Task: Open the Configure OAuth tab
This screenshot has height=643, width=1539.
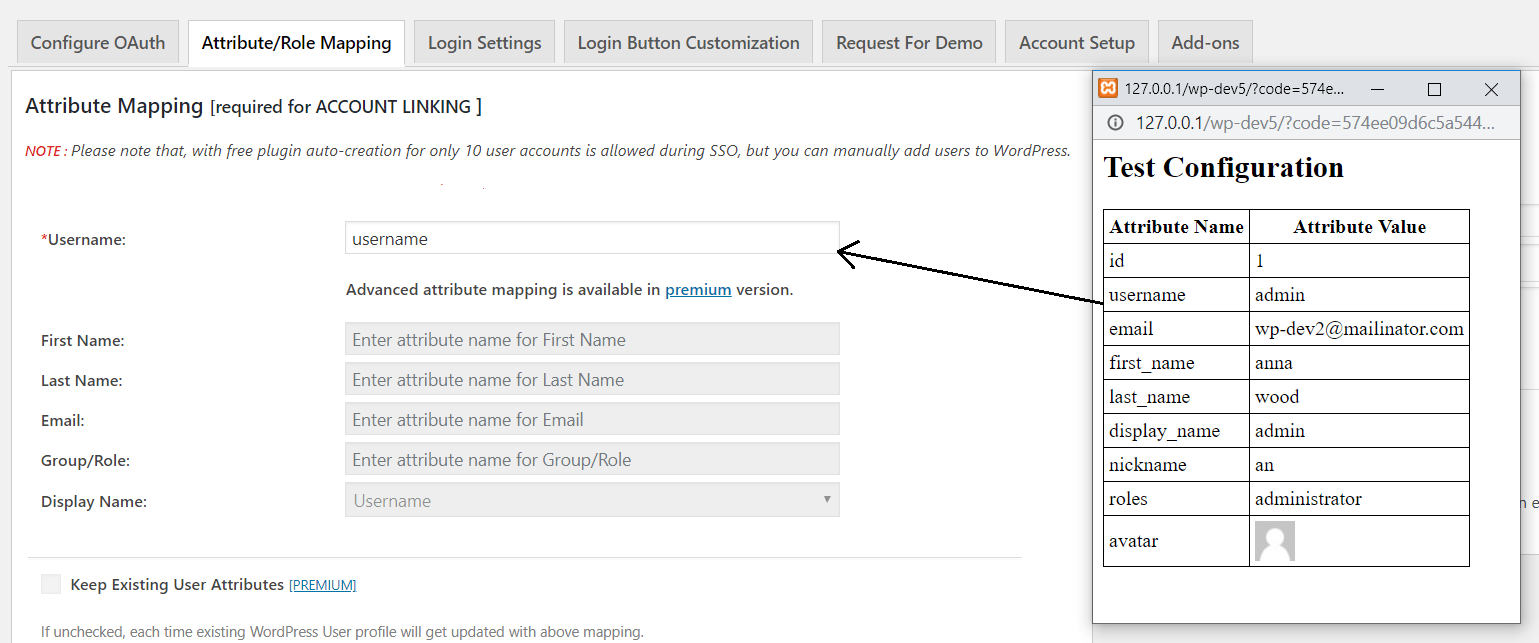Action: coord(98,43)
